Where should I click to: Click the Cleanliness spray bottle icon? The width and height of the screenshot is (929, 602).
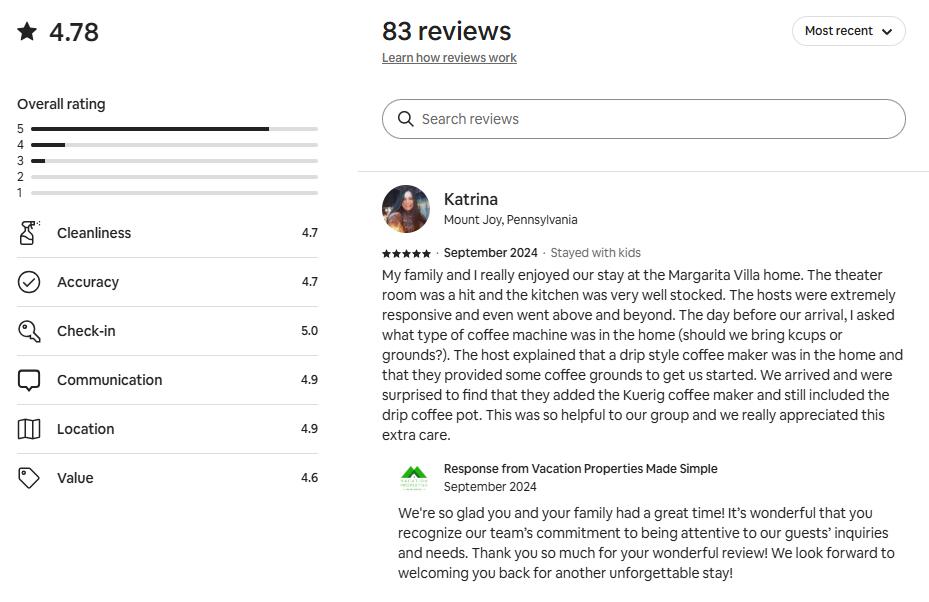(x=29, y=233)
